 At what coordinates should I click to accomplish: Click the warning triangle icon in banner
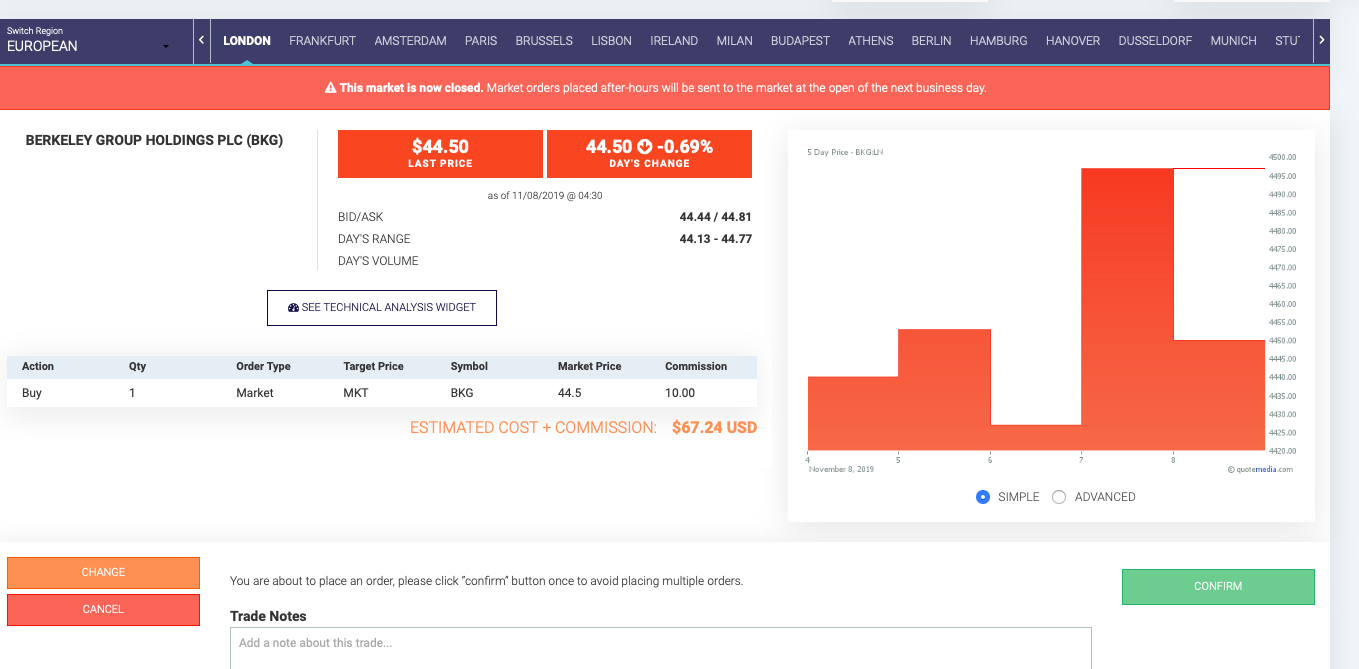(x=330, y=88)
